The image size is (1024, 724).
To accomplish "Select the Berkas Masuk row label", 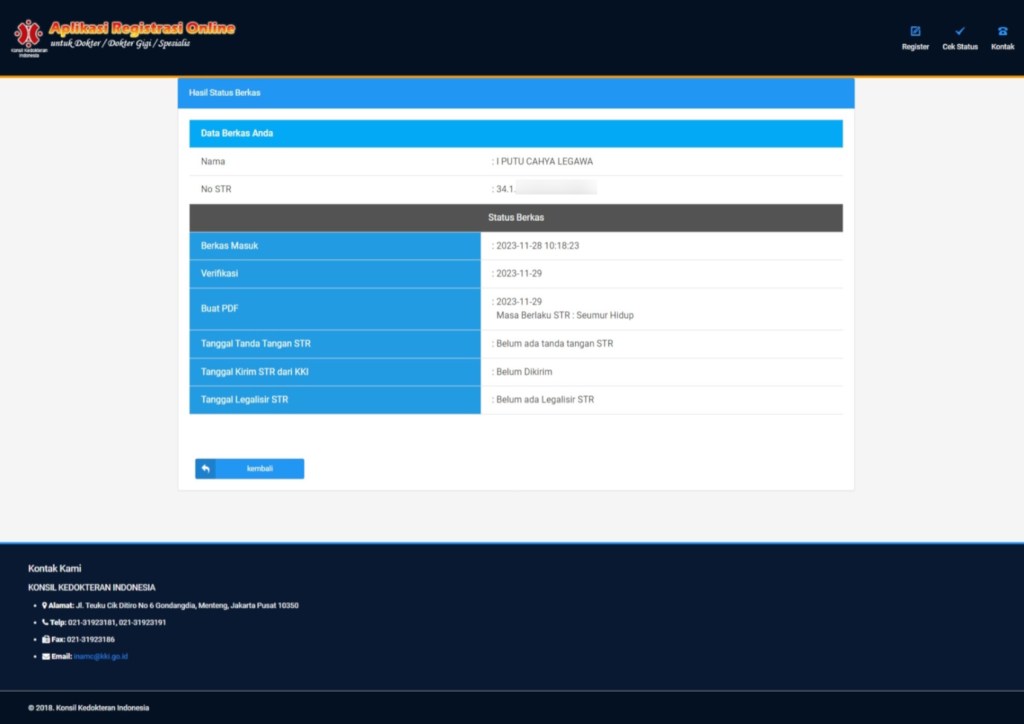I will pyautogui.click(x=230, y=245).
